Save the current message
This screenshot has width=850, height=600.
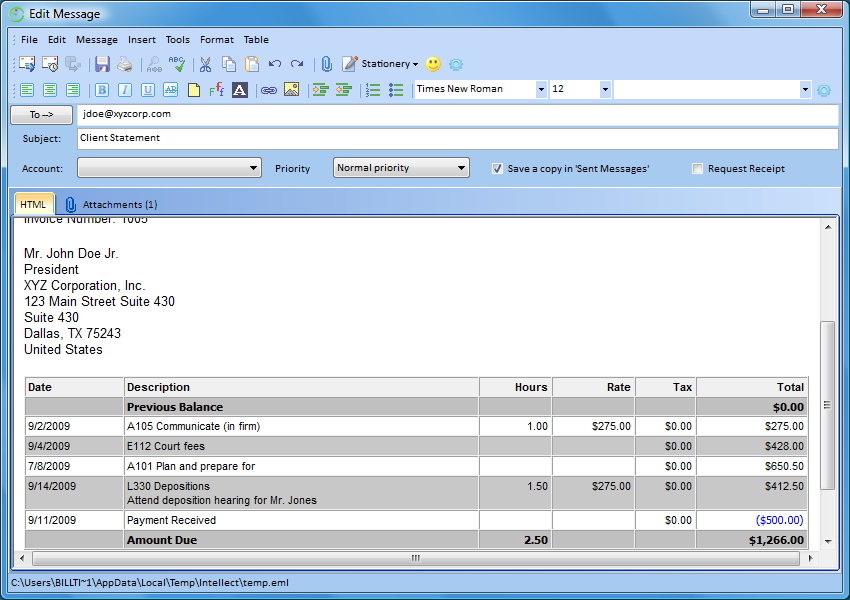point(103,63)
